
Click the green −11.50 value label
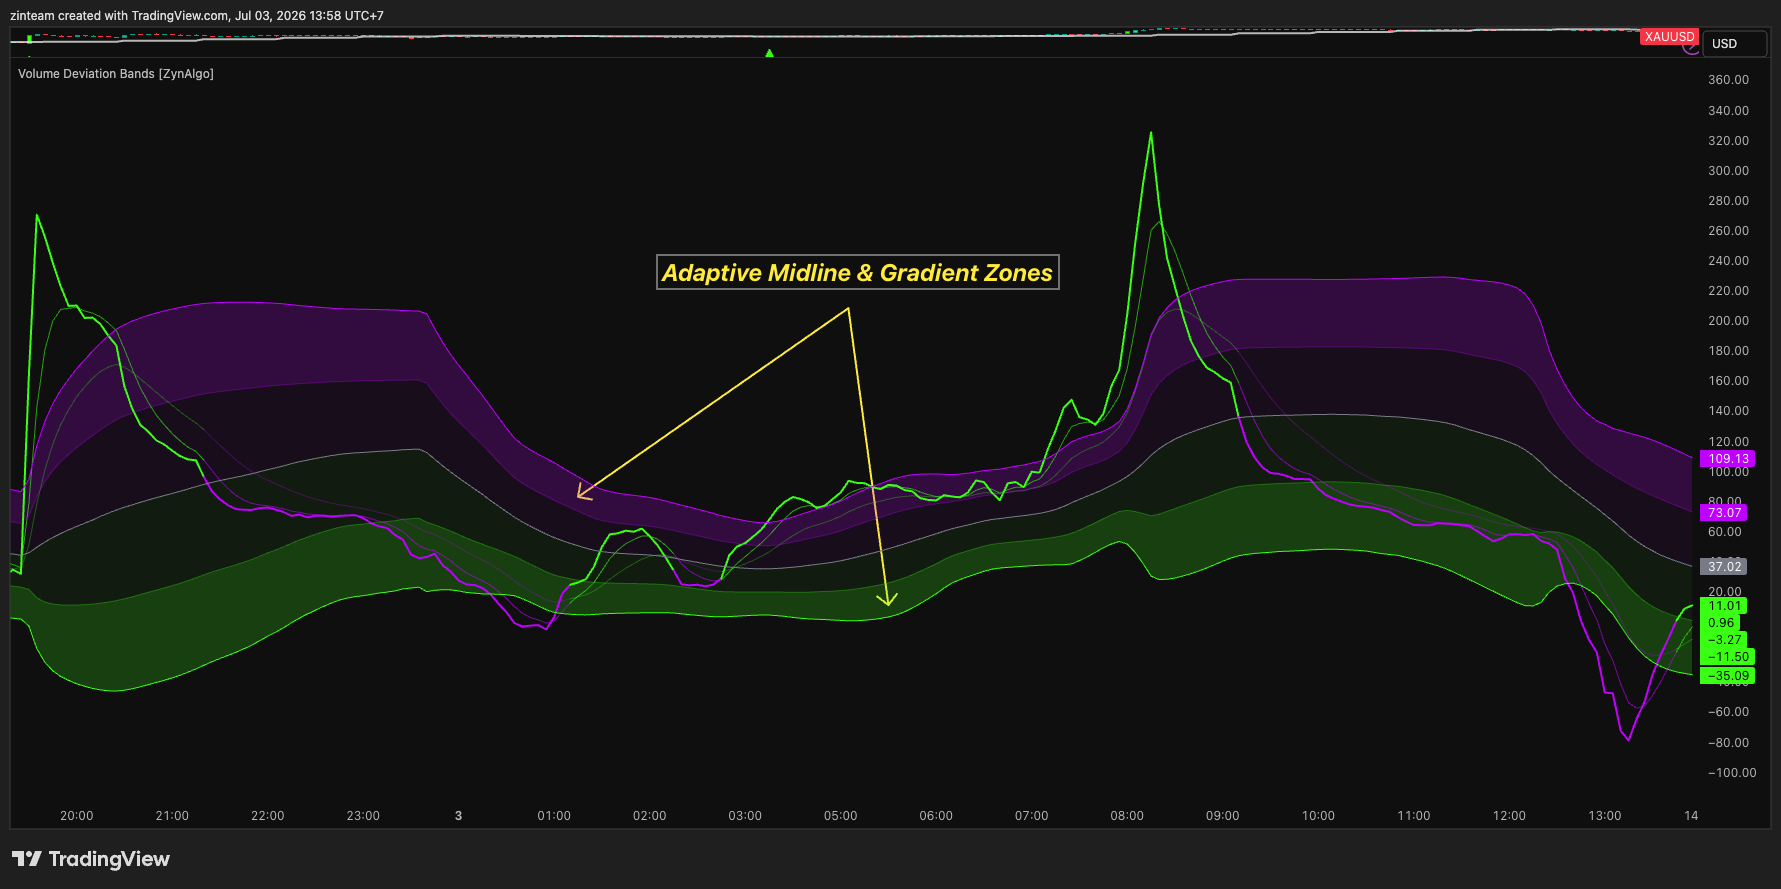(x=1728, y=657)
